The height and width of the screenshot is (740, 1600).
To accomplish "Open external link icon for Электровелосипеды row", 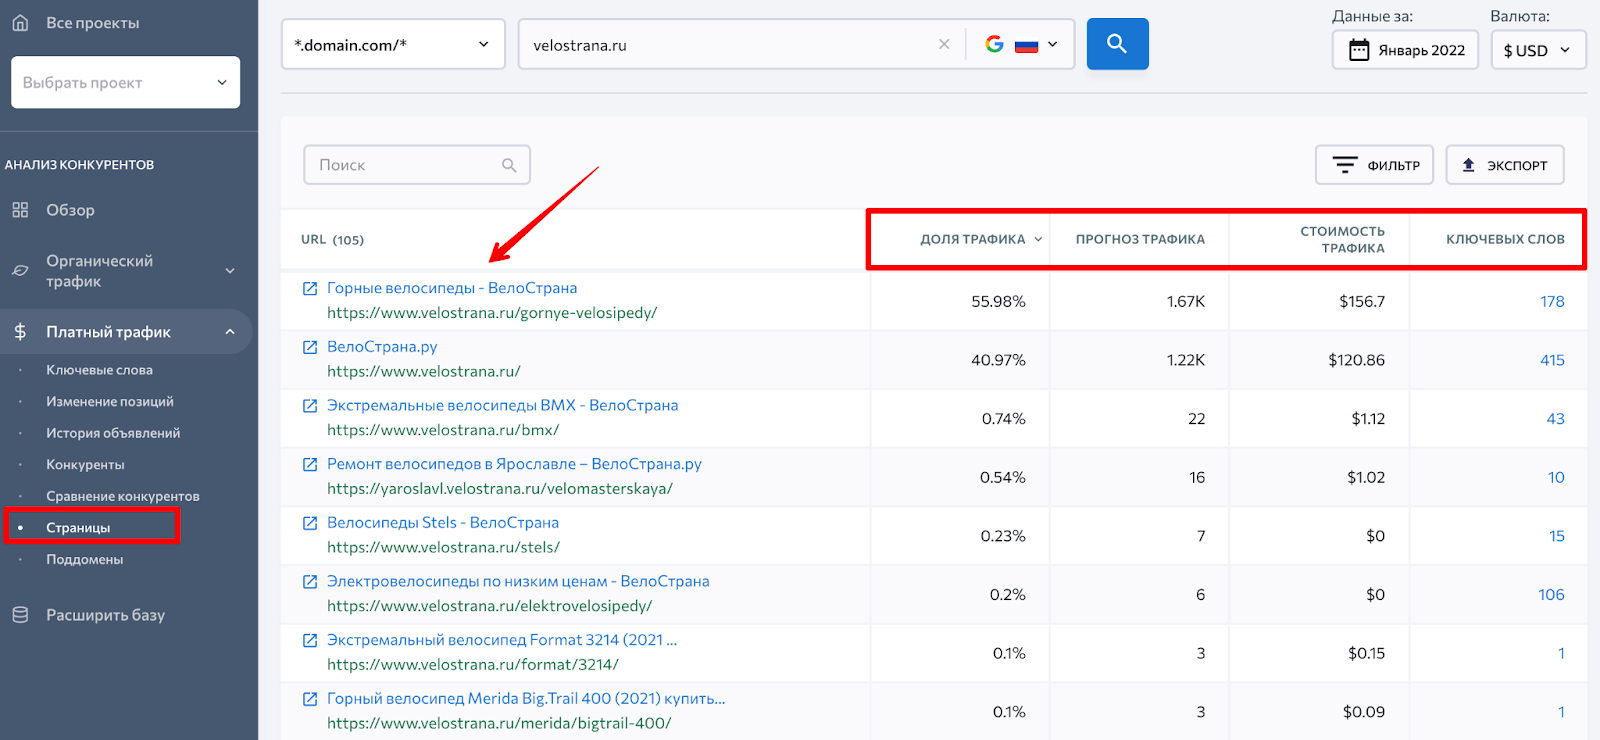I will click(310, 582).
